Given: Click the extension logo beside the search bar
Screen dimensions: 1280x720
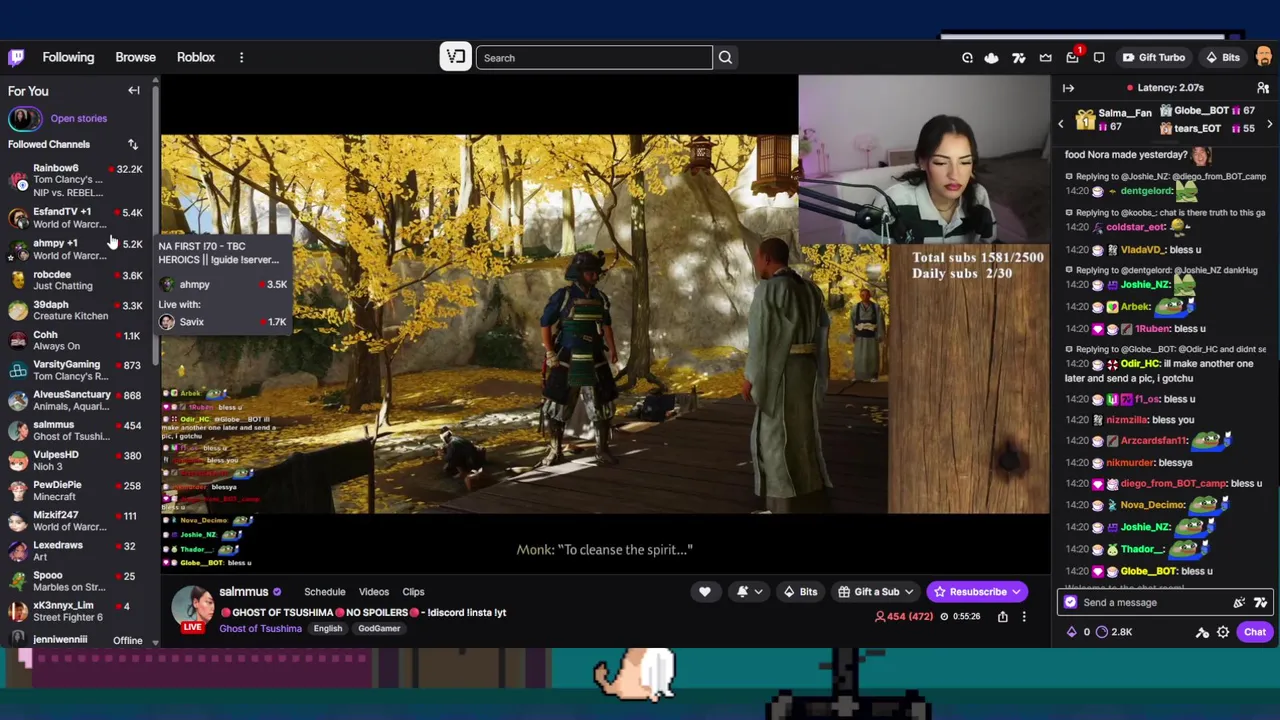Looking at the screenshot, I should coord(455,57).
